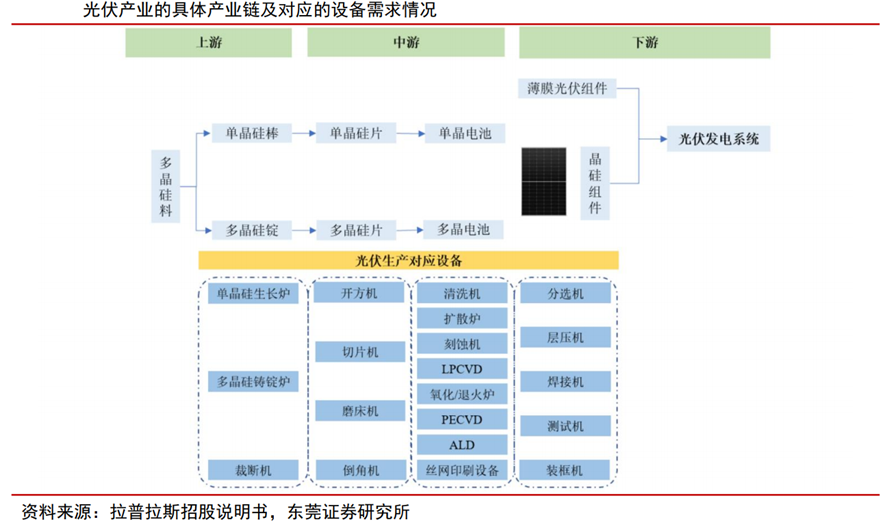890x522 pixels.
Task: Click the 切片机 equipment box
Action: [360, 352]
